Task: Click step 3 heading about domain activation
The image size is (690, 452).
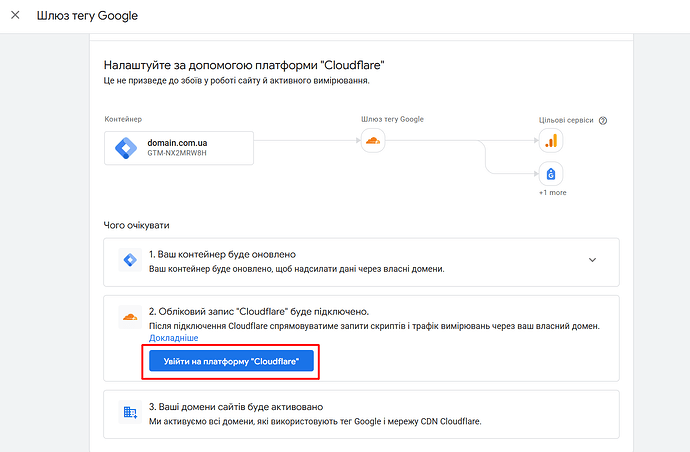Action: click(236, 407)
